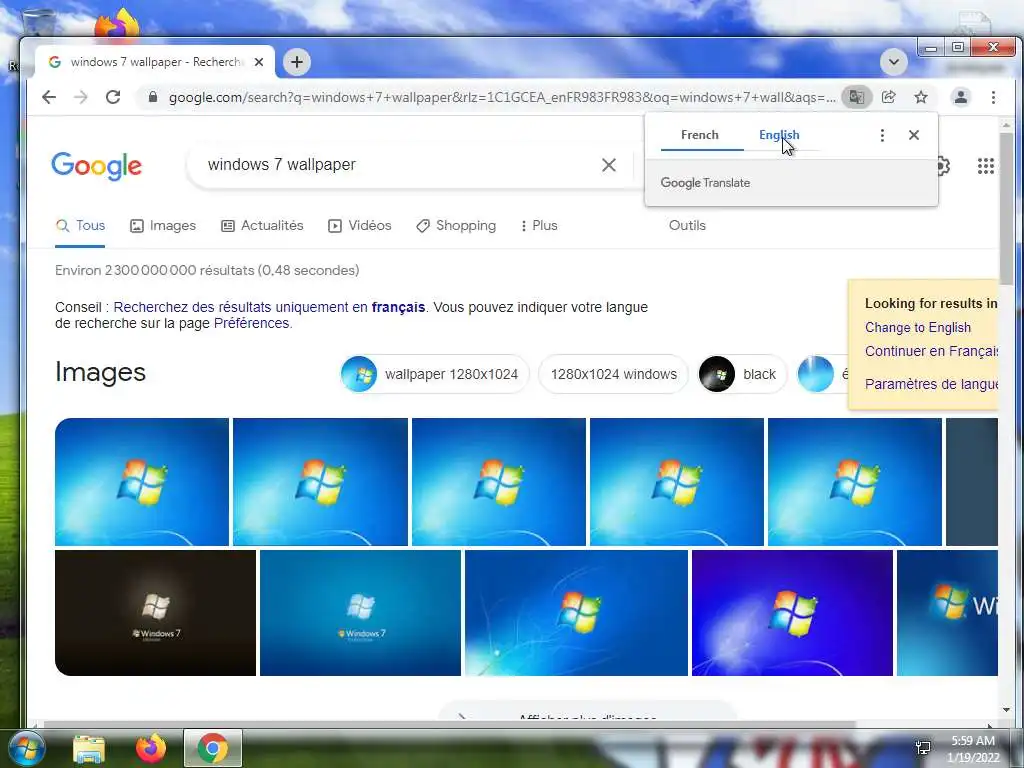Click link for results uniquement en français
This screenshot has width=1024, height=768.
pyautogui.click(x=269, y=308)
